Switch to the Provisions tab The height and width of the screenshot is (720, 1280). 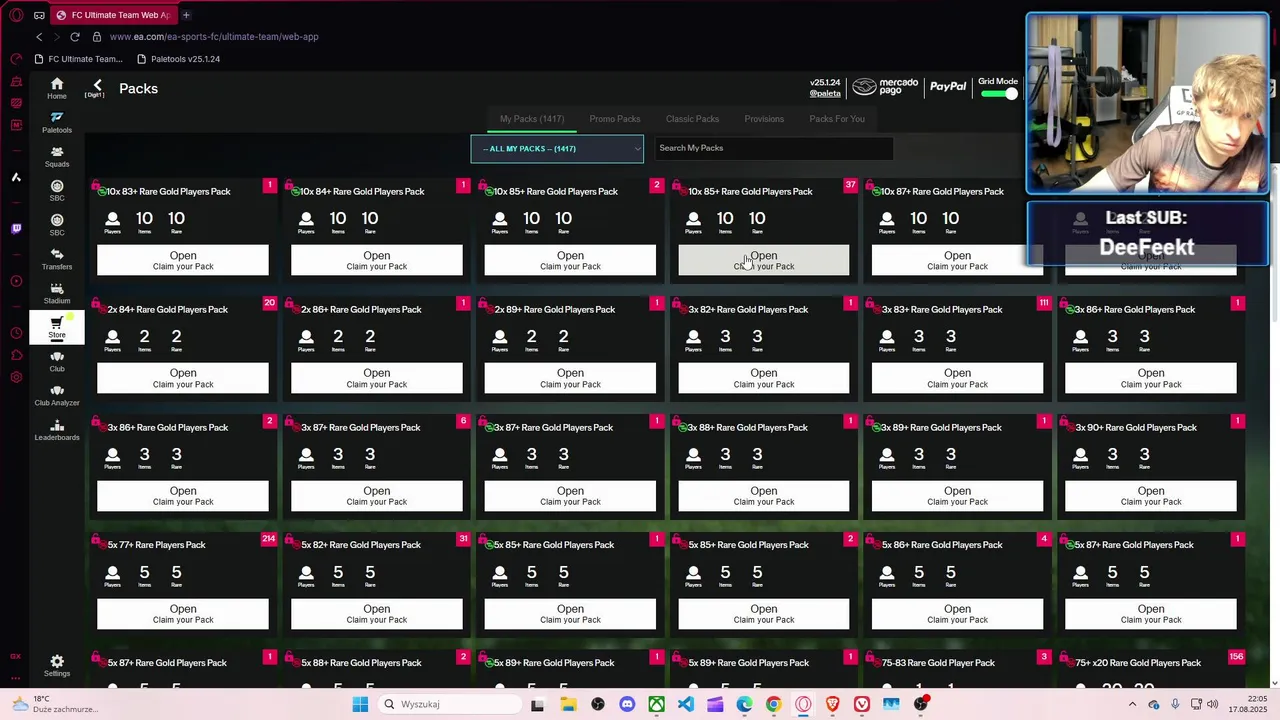(764, 119)
